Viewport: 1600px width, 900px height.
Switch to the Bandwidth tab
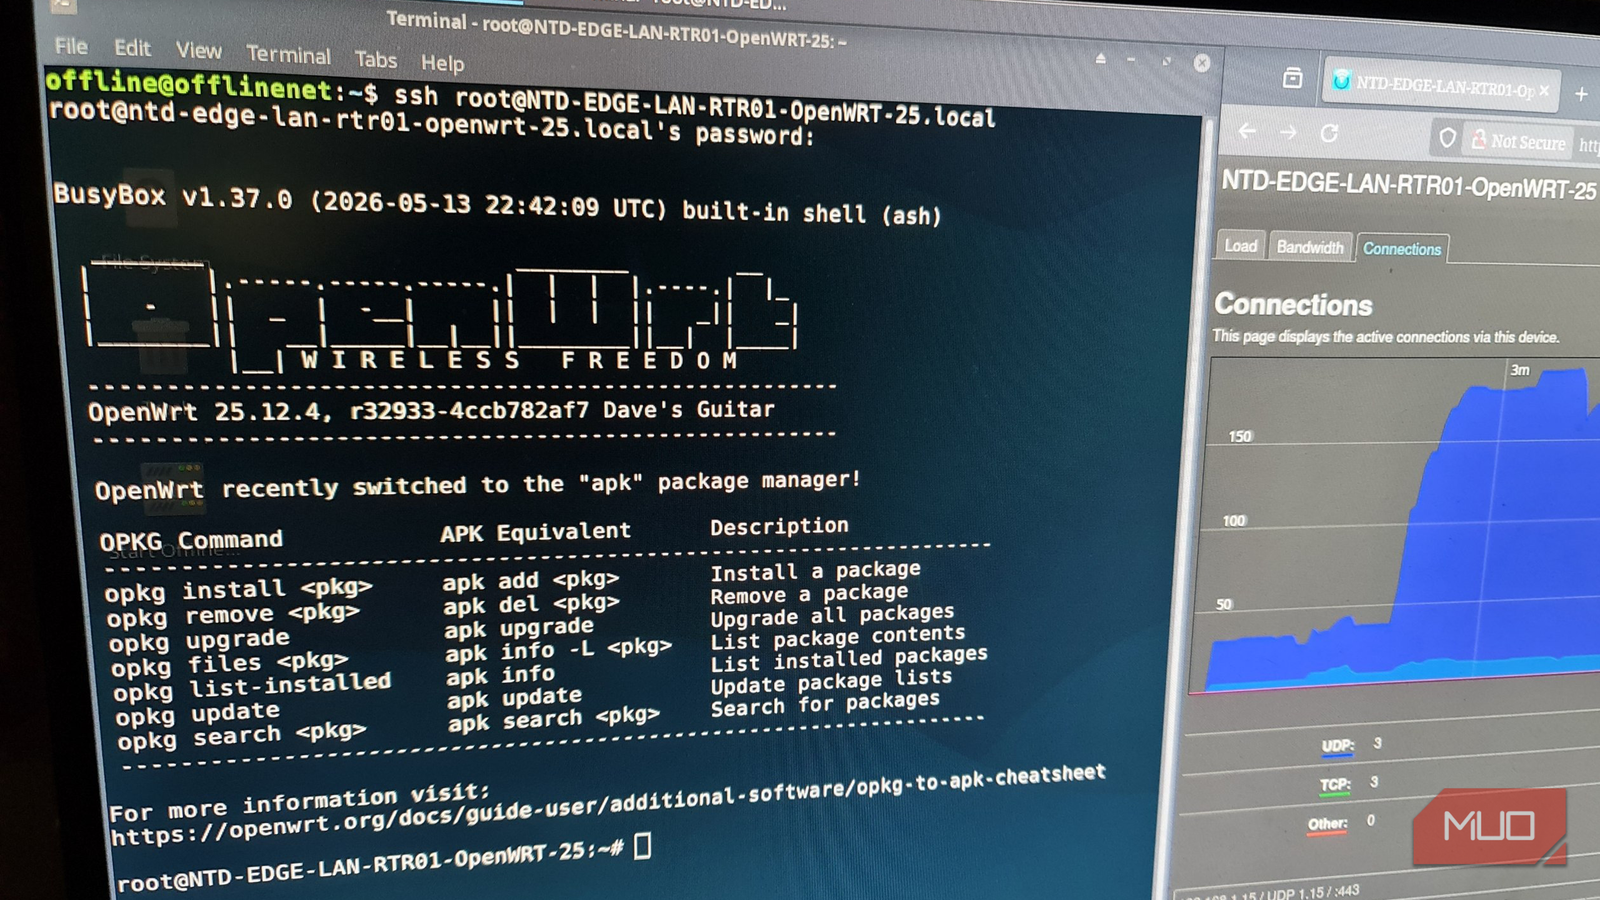coord(1310,247)
